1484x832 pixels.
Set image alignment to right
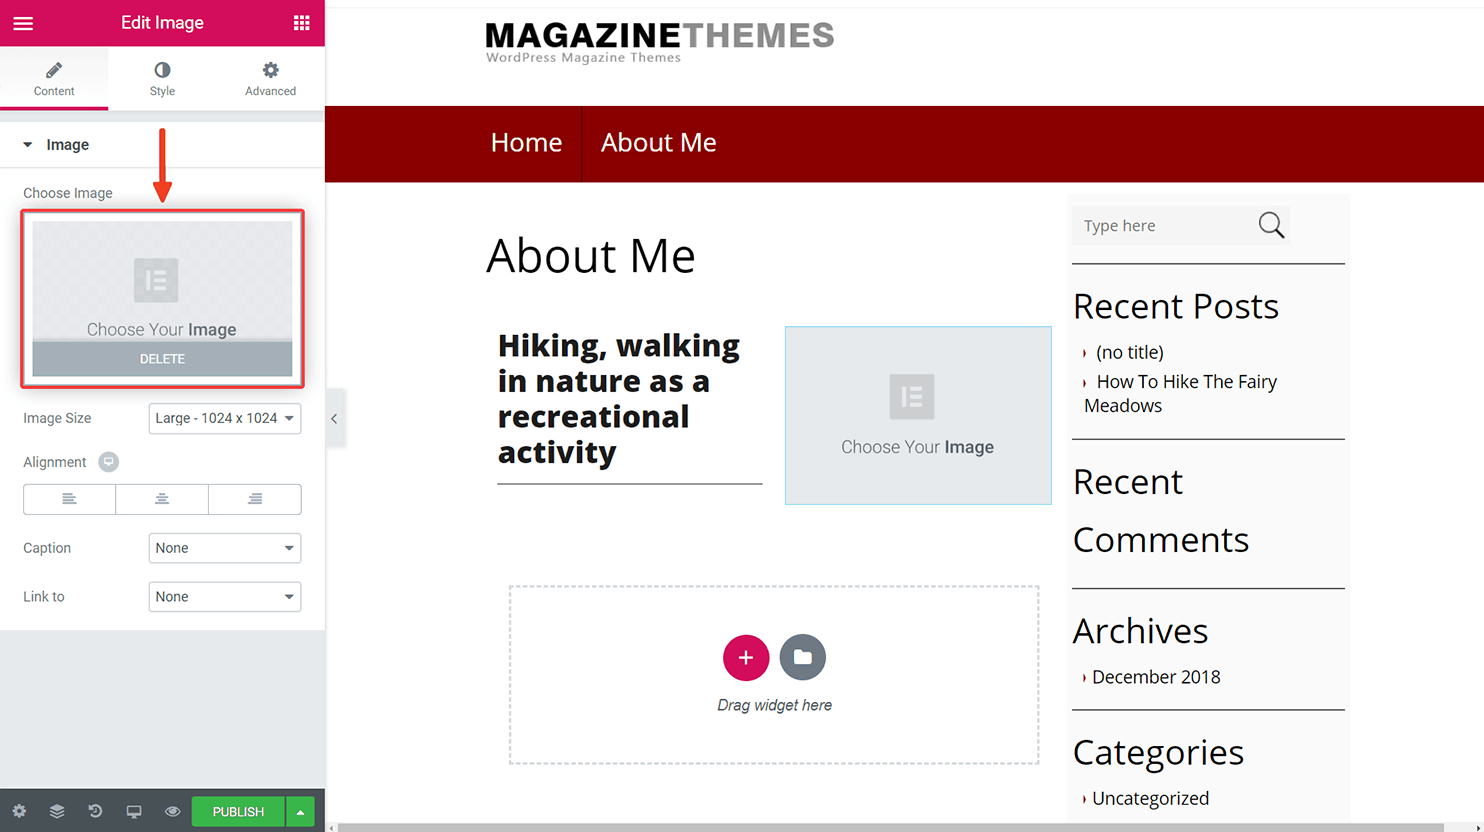point(255,499)
